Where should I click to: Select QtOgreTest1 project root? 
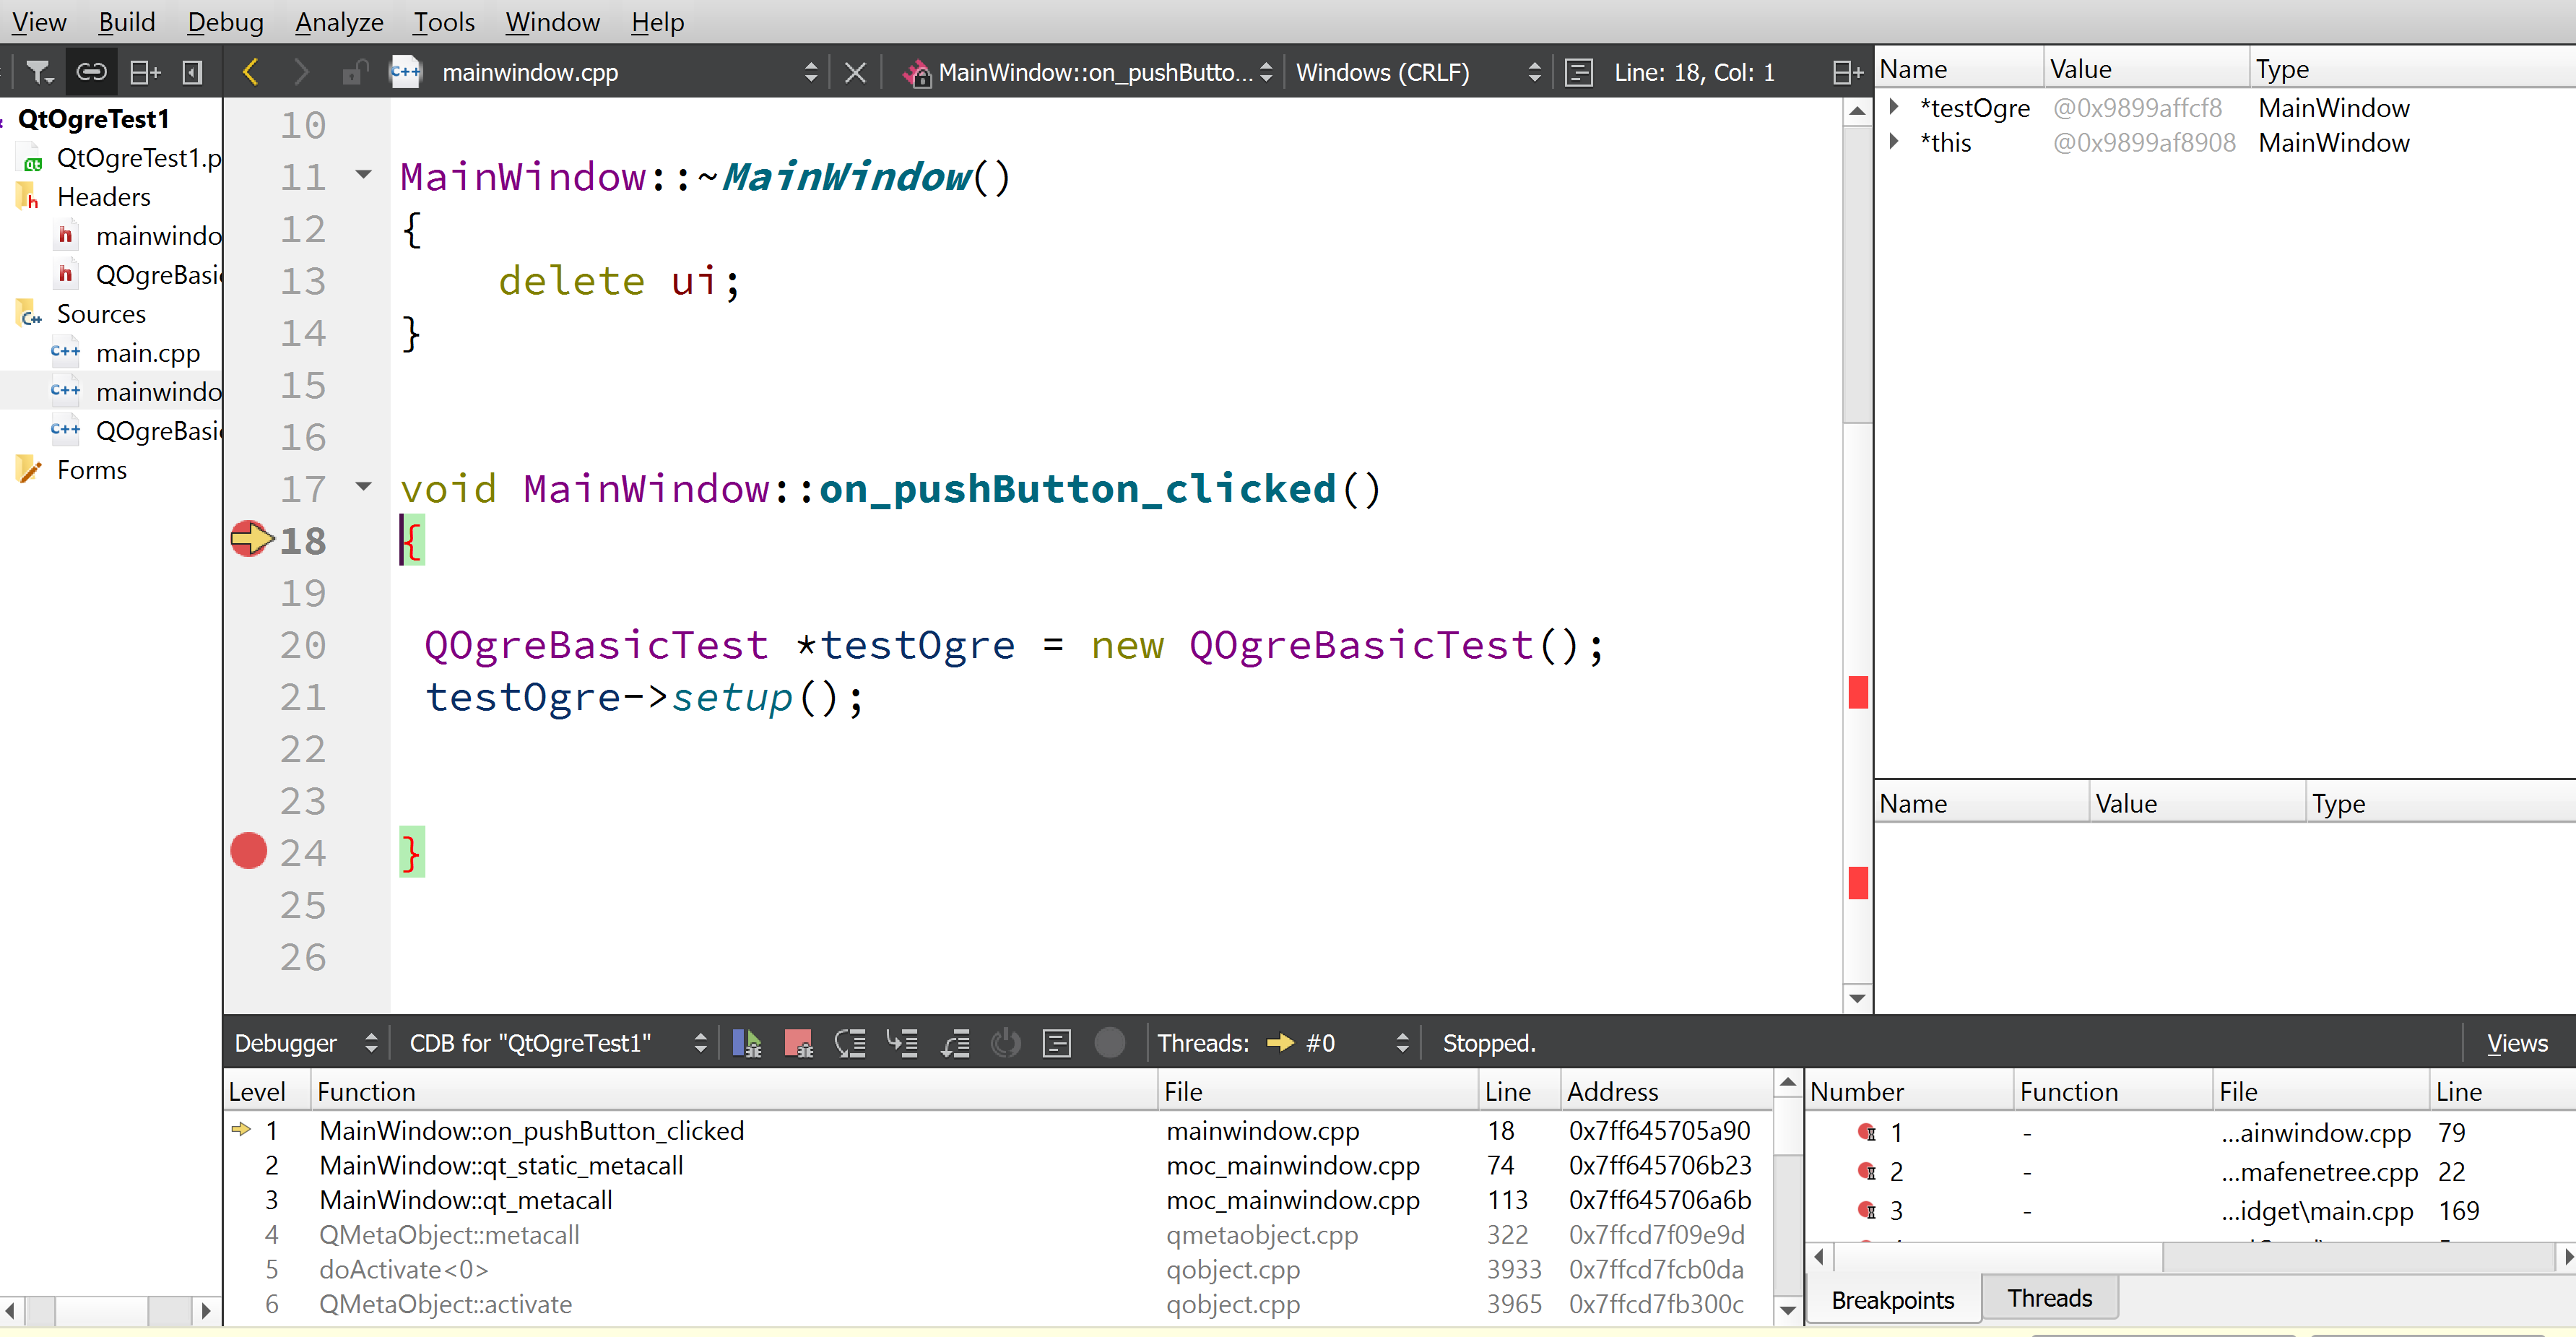pos(93,118)
